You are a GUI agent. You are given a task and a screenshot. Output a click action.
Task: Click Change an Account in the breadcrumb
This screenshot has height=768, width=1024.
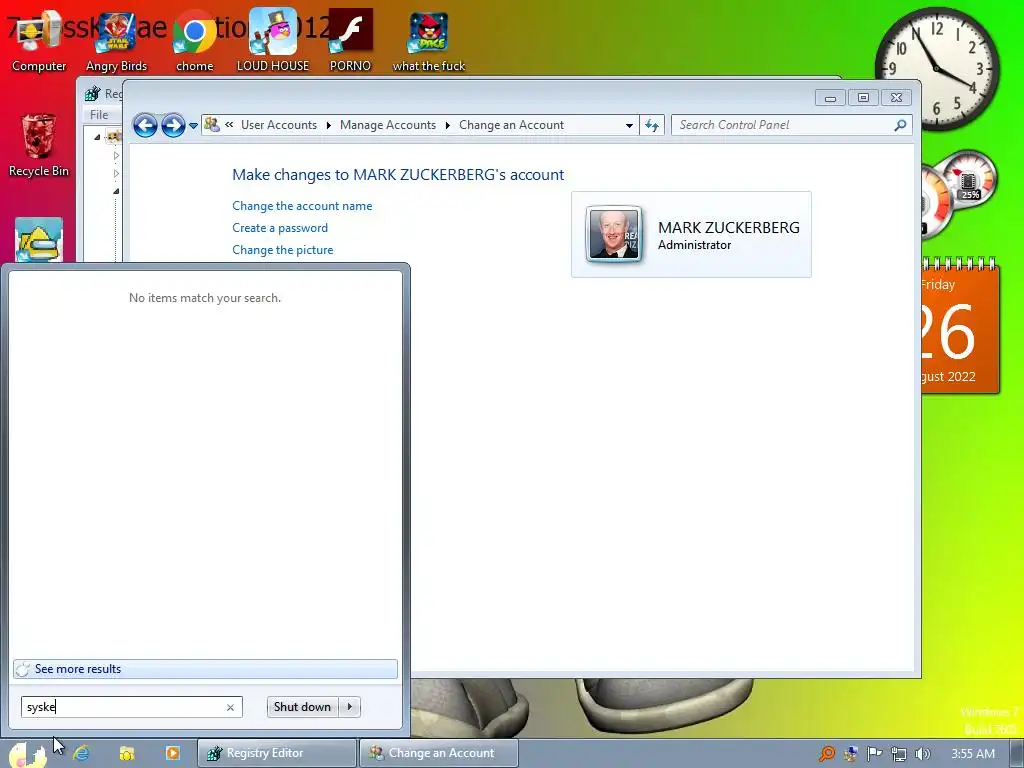[511, 125]
